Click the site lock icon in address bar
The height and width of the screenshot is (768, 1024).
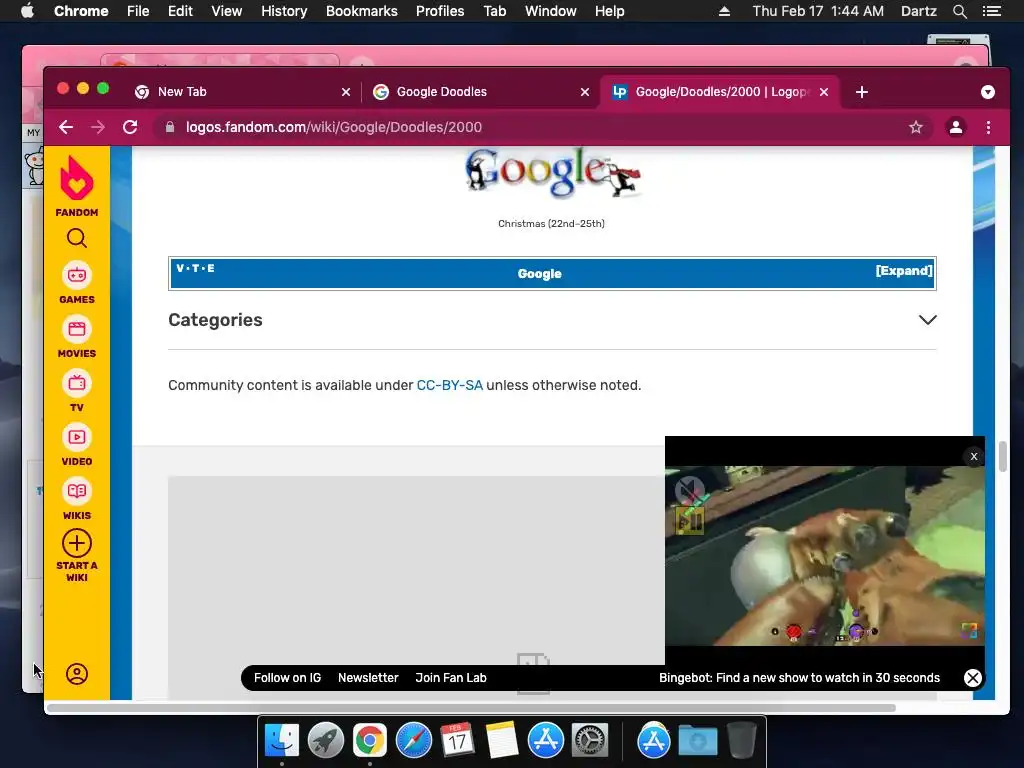(x=170, y=127)
